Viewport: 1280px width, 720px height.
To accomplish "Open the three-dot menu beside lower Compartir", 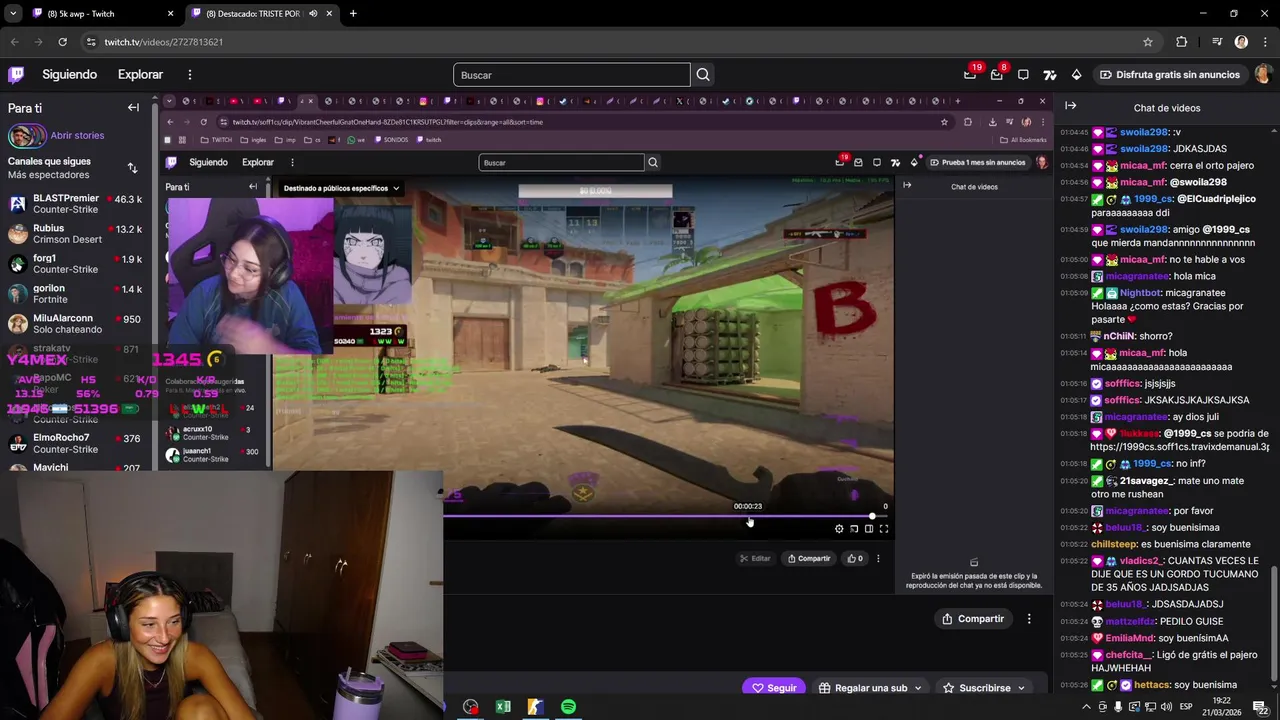I will (1029, 619).
